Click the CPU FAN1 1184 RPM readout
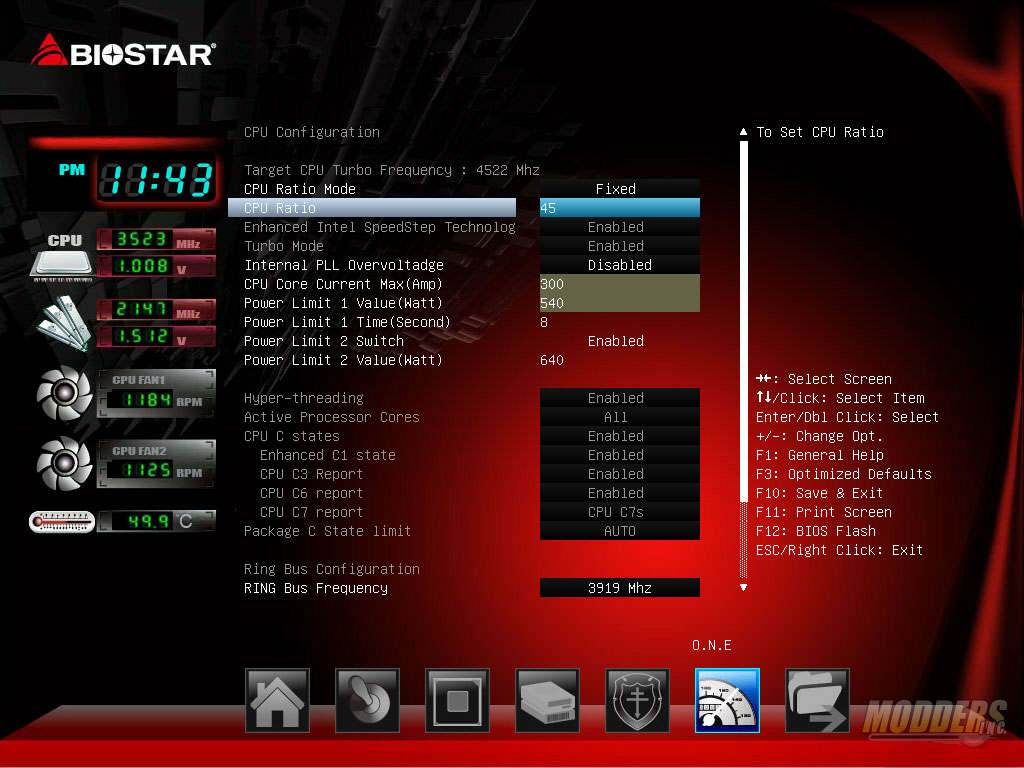Image resolution: width=1024 pixels, height=768 pixels. (x=156, y=393)
